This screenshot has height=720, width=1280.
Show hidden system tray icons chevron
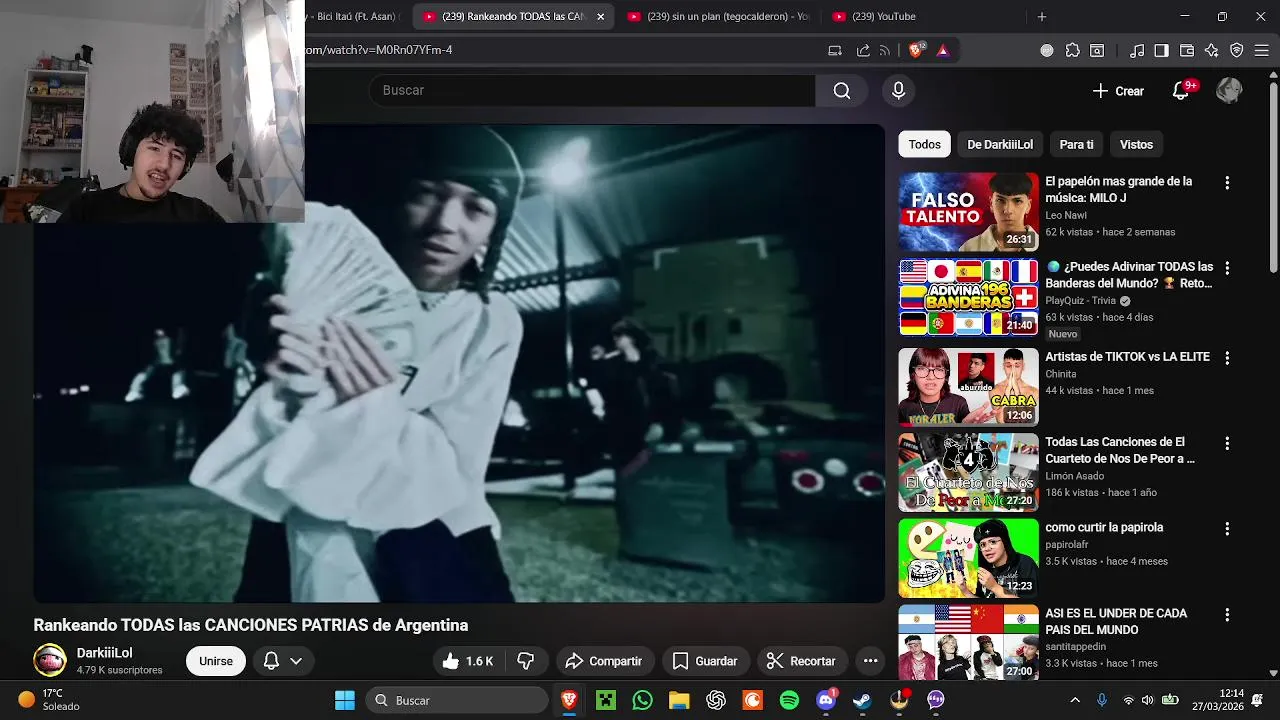[x=1075, y=700]
